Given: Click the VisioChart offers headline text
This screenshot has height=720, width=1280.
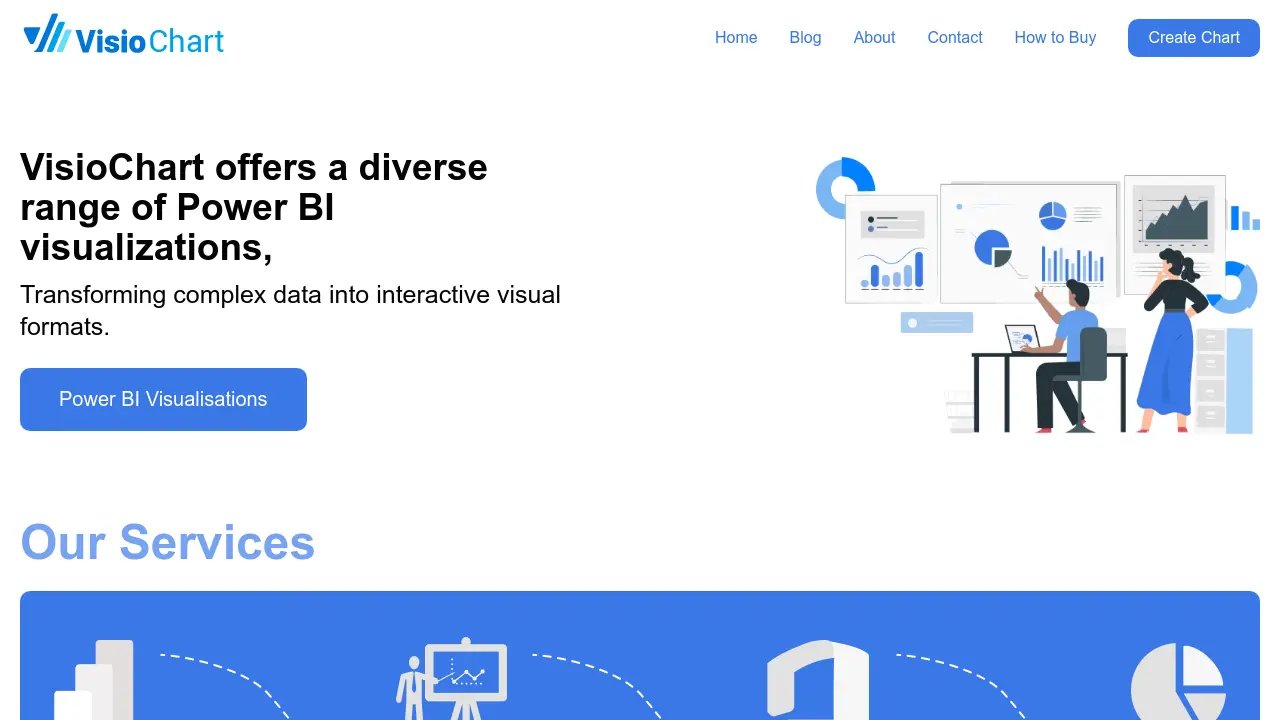Looking at the screenshot, I should [254, 207].
